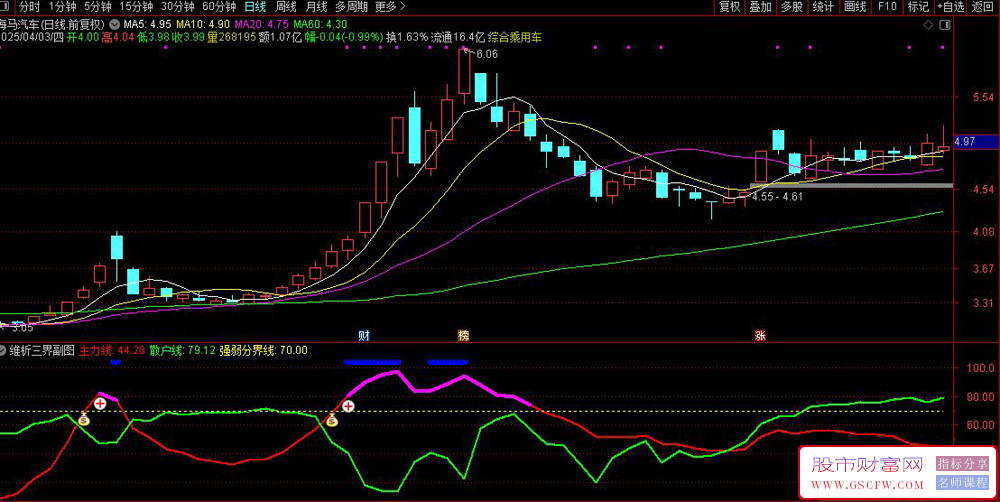Click the 返回 back button
Screen dimensions: 1000x502
(983, 7)
